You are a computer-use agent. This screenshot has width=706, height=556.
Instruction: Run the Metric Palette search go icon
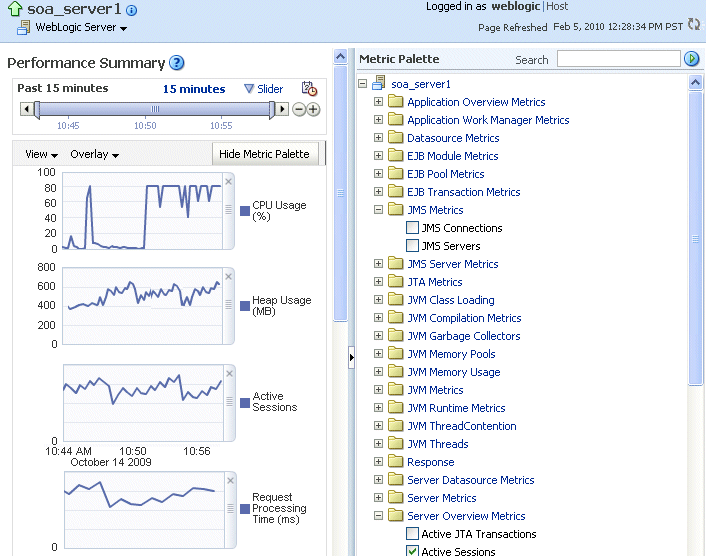692,59
